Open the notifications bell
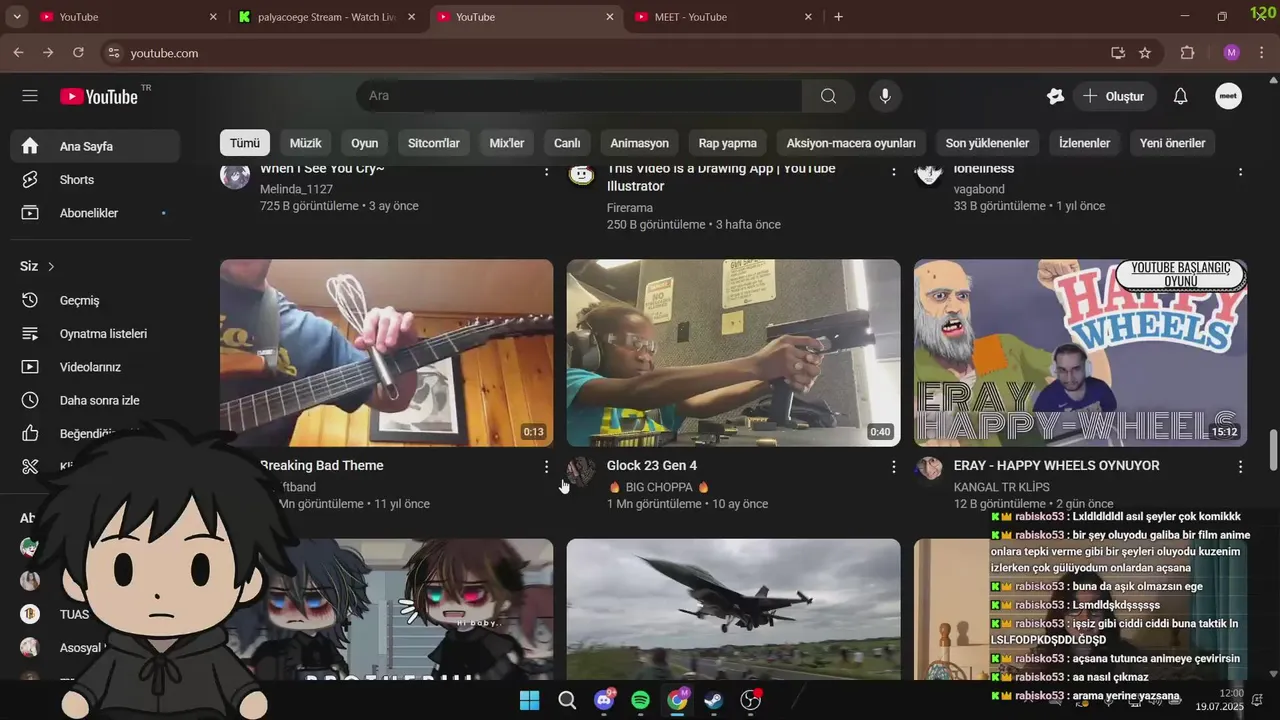The image size is (1280, 720). [x=1180, y=96]
